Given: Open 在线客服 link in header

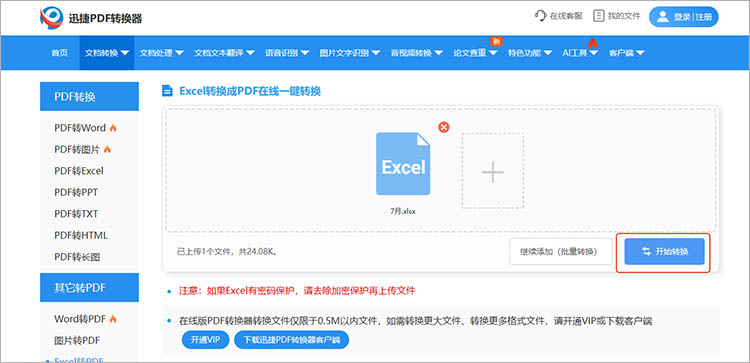Looking at the screenshot, I should click(x=559, y=16).
